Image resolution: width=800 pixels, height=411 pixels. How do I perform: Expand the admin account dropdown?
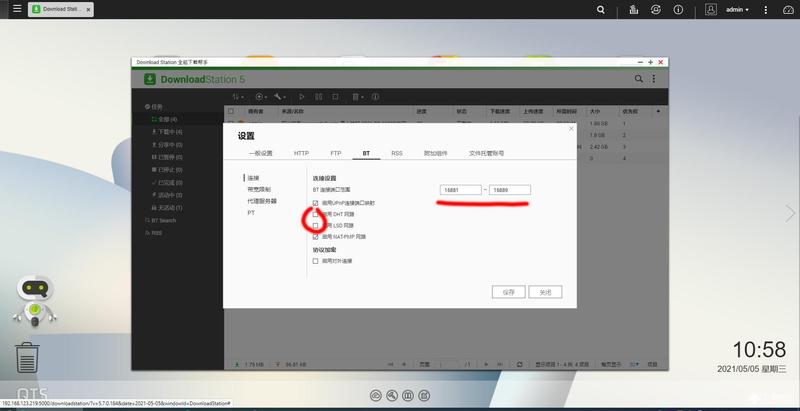737,10
